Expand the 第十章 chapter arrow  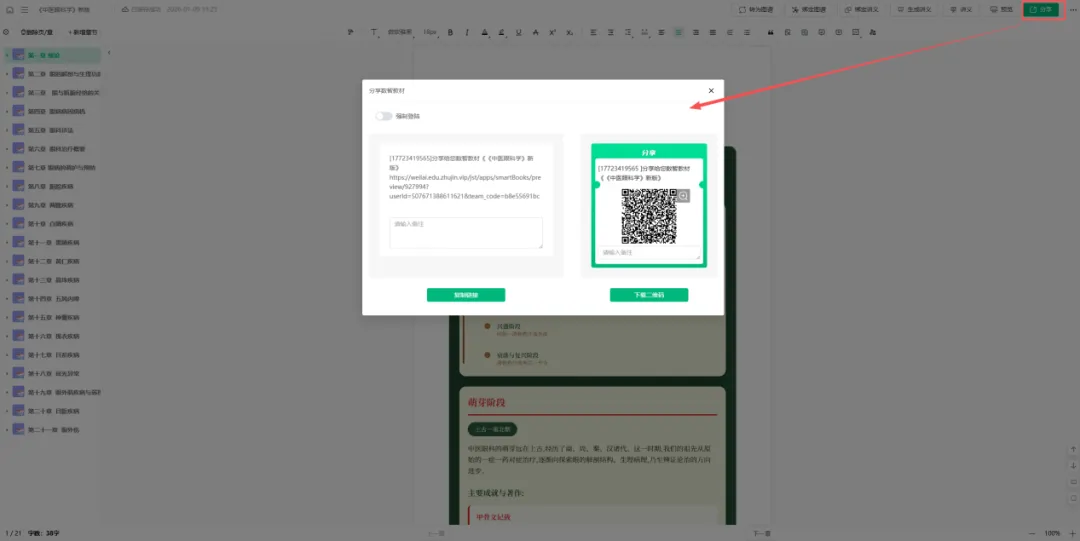[x=7, y=224]
